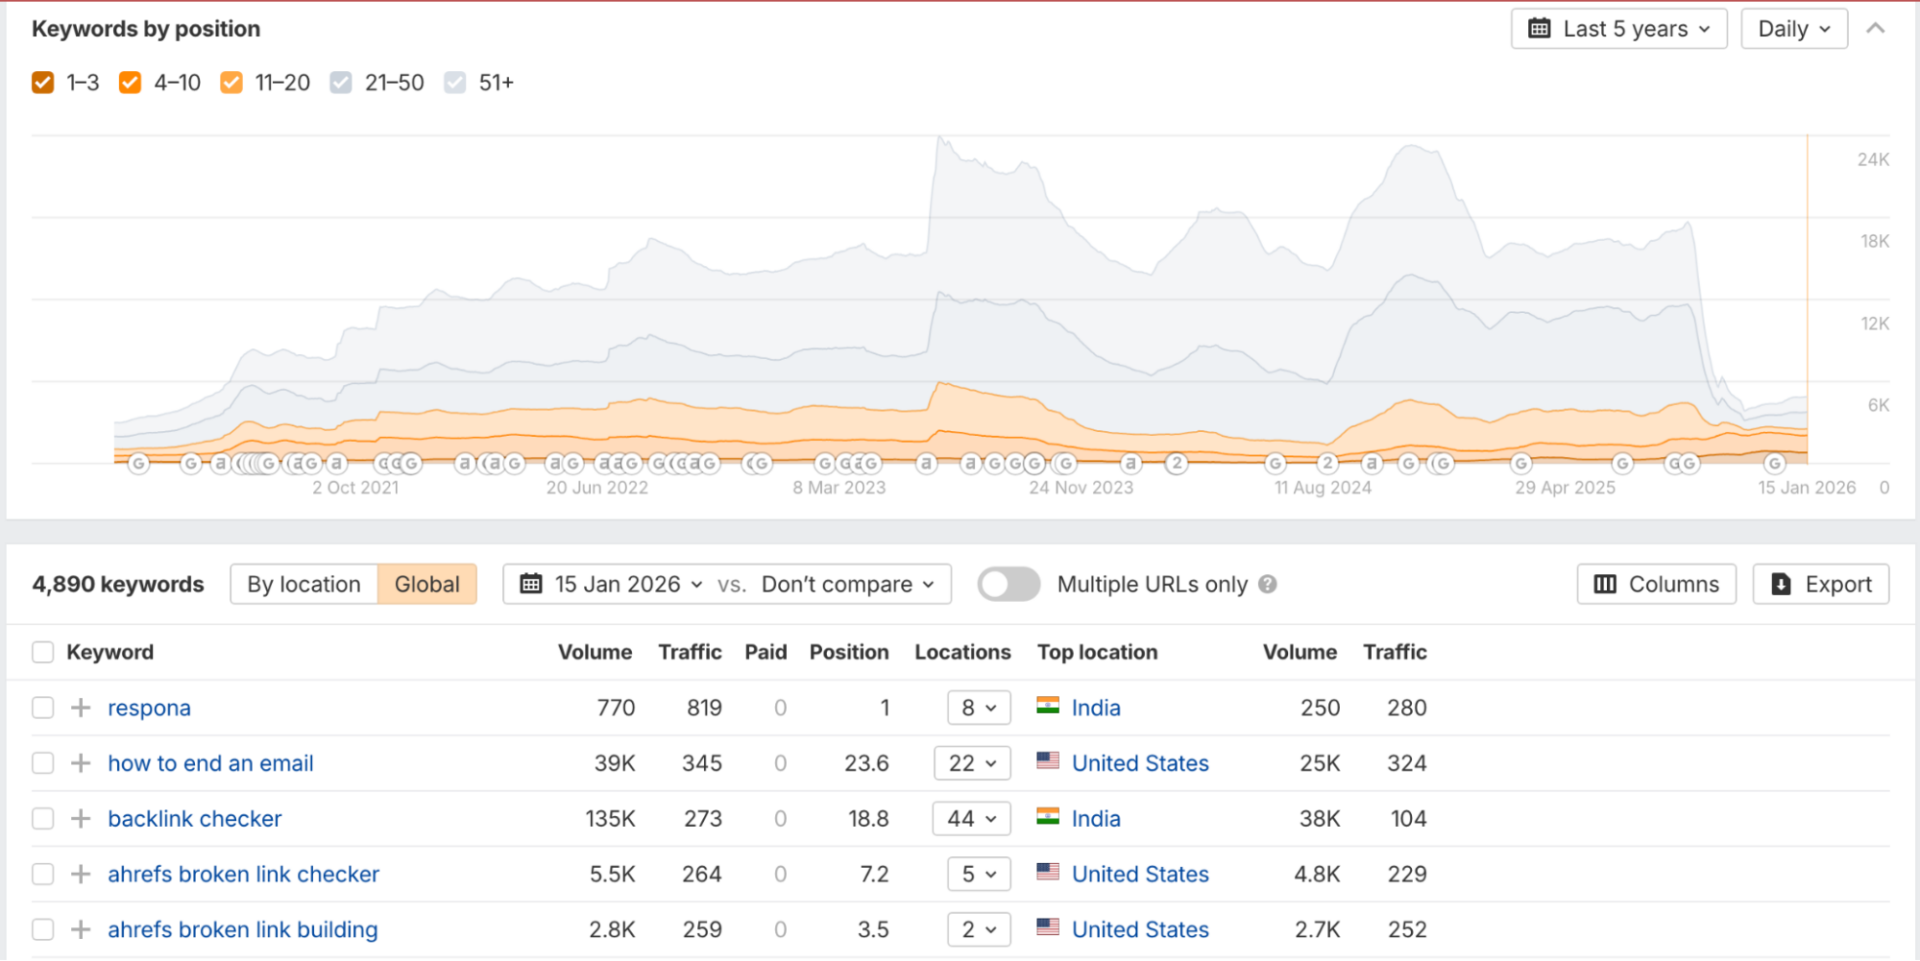Open the Locations dropdown for backlink checker
This screenshot has width=1920, height=961.
pyautogui.click(x=970, y=818)
